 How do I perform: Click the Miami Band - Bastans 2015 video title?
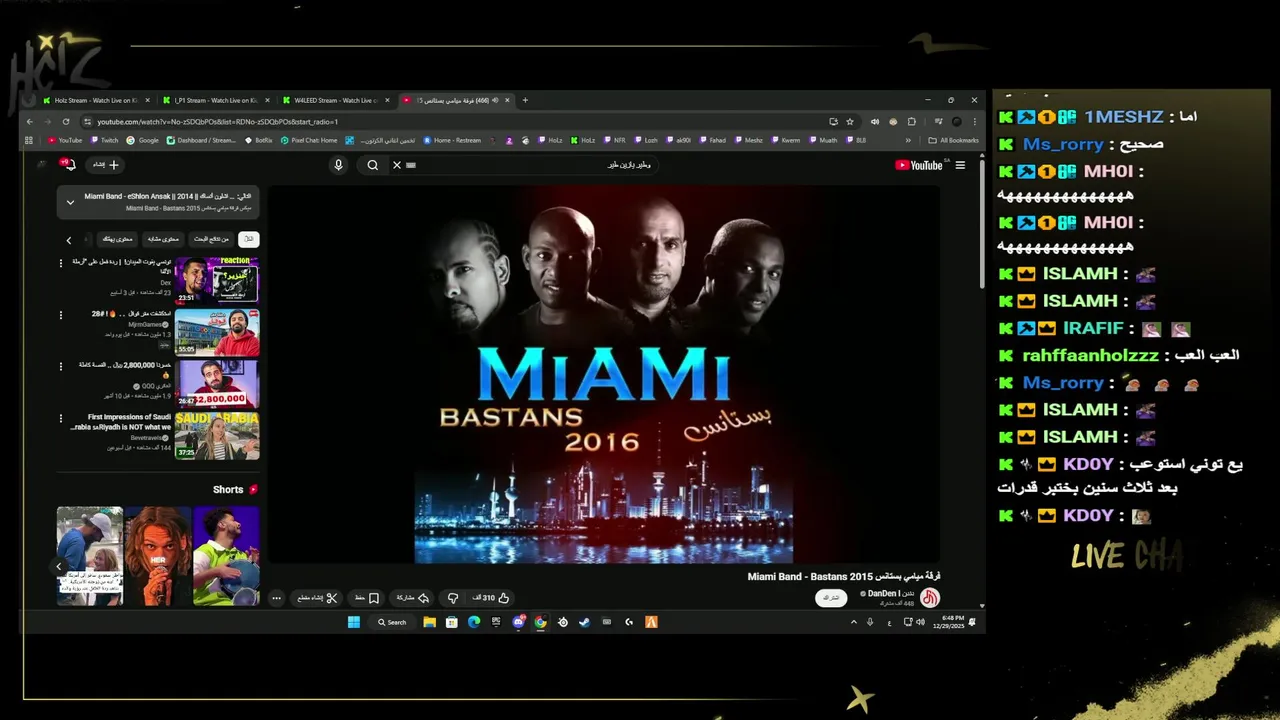[844, 577]
